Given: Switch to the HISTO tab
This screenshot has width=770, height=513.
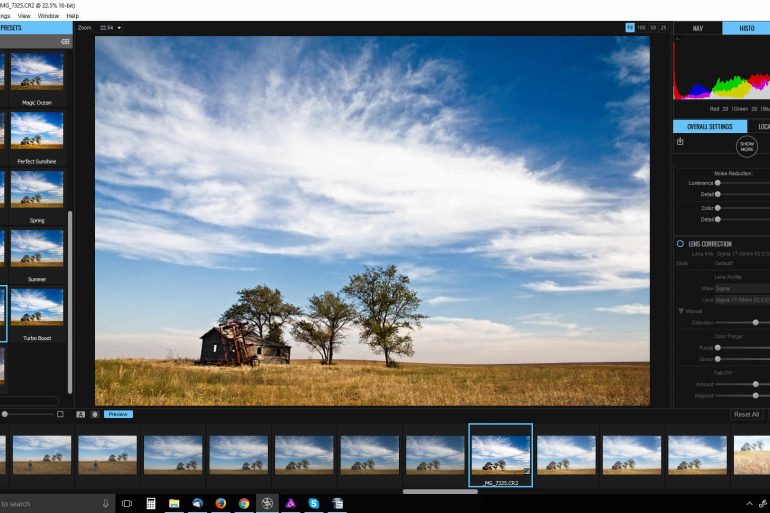Looking at the screenshot, I should click(x=746, y=28).
